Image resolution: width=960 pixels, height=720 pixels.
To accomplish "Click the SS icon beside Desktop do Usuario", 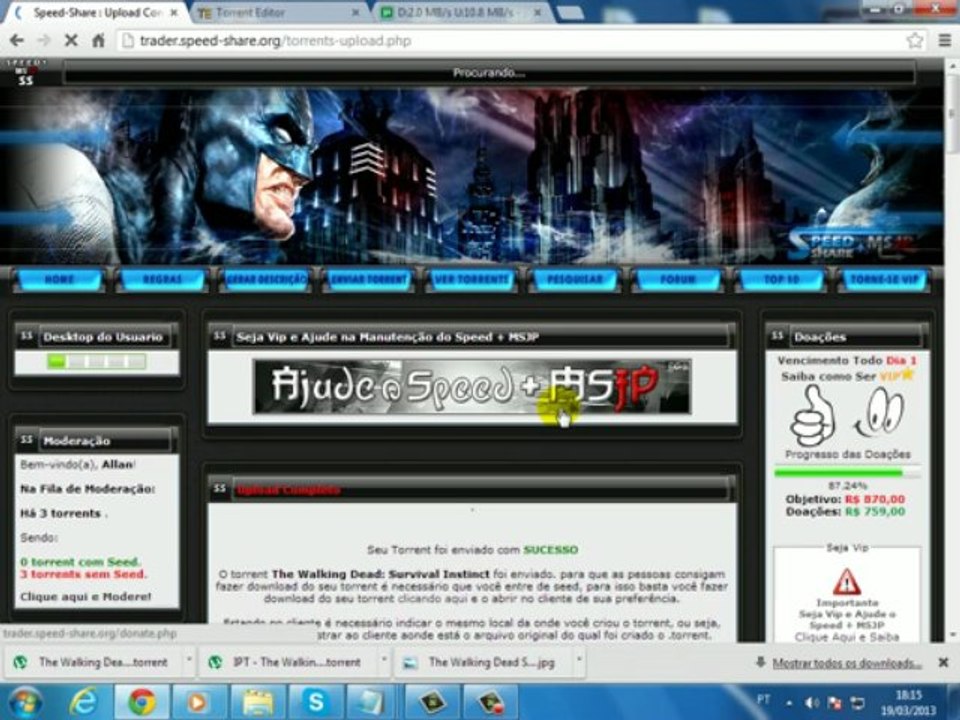I will pos(26,336).
